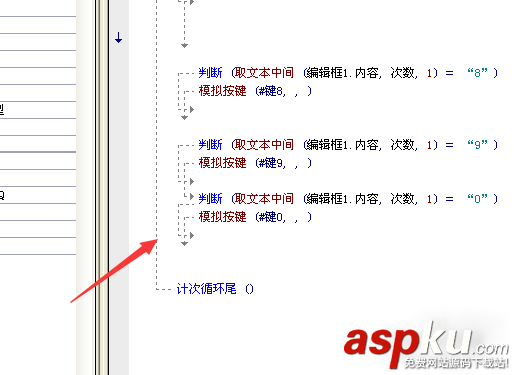Click 编辑框1.内容 in the "9" comparison line

pos(343,145)
